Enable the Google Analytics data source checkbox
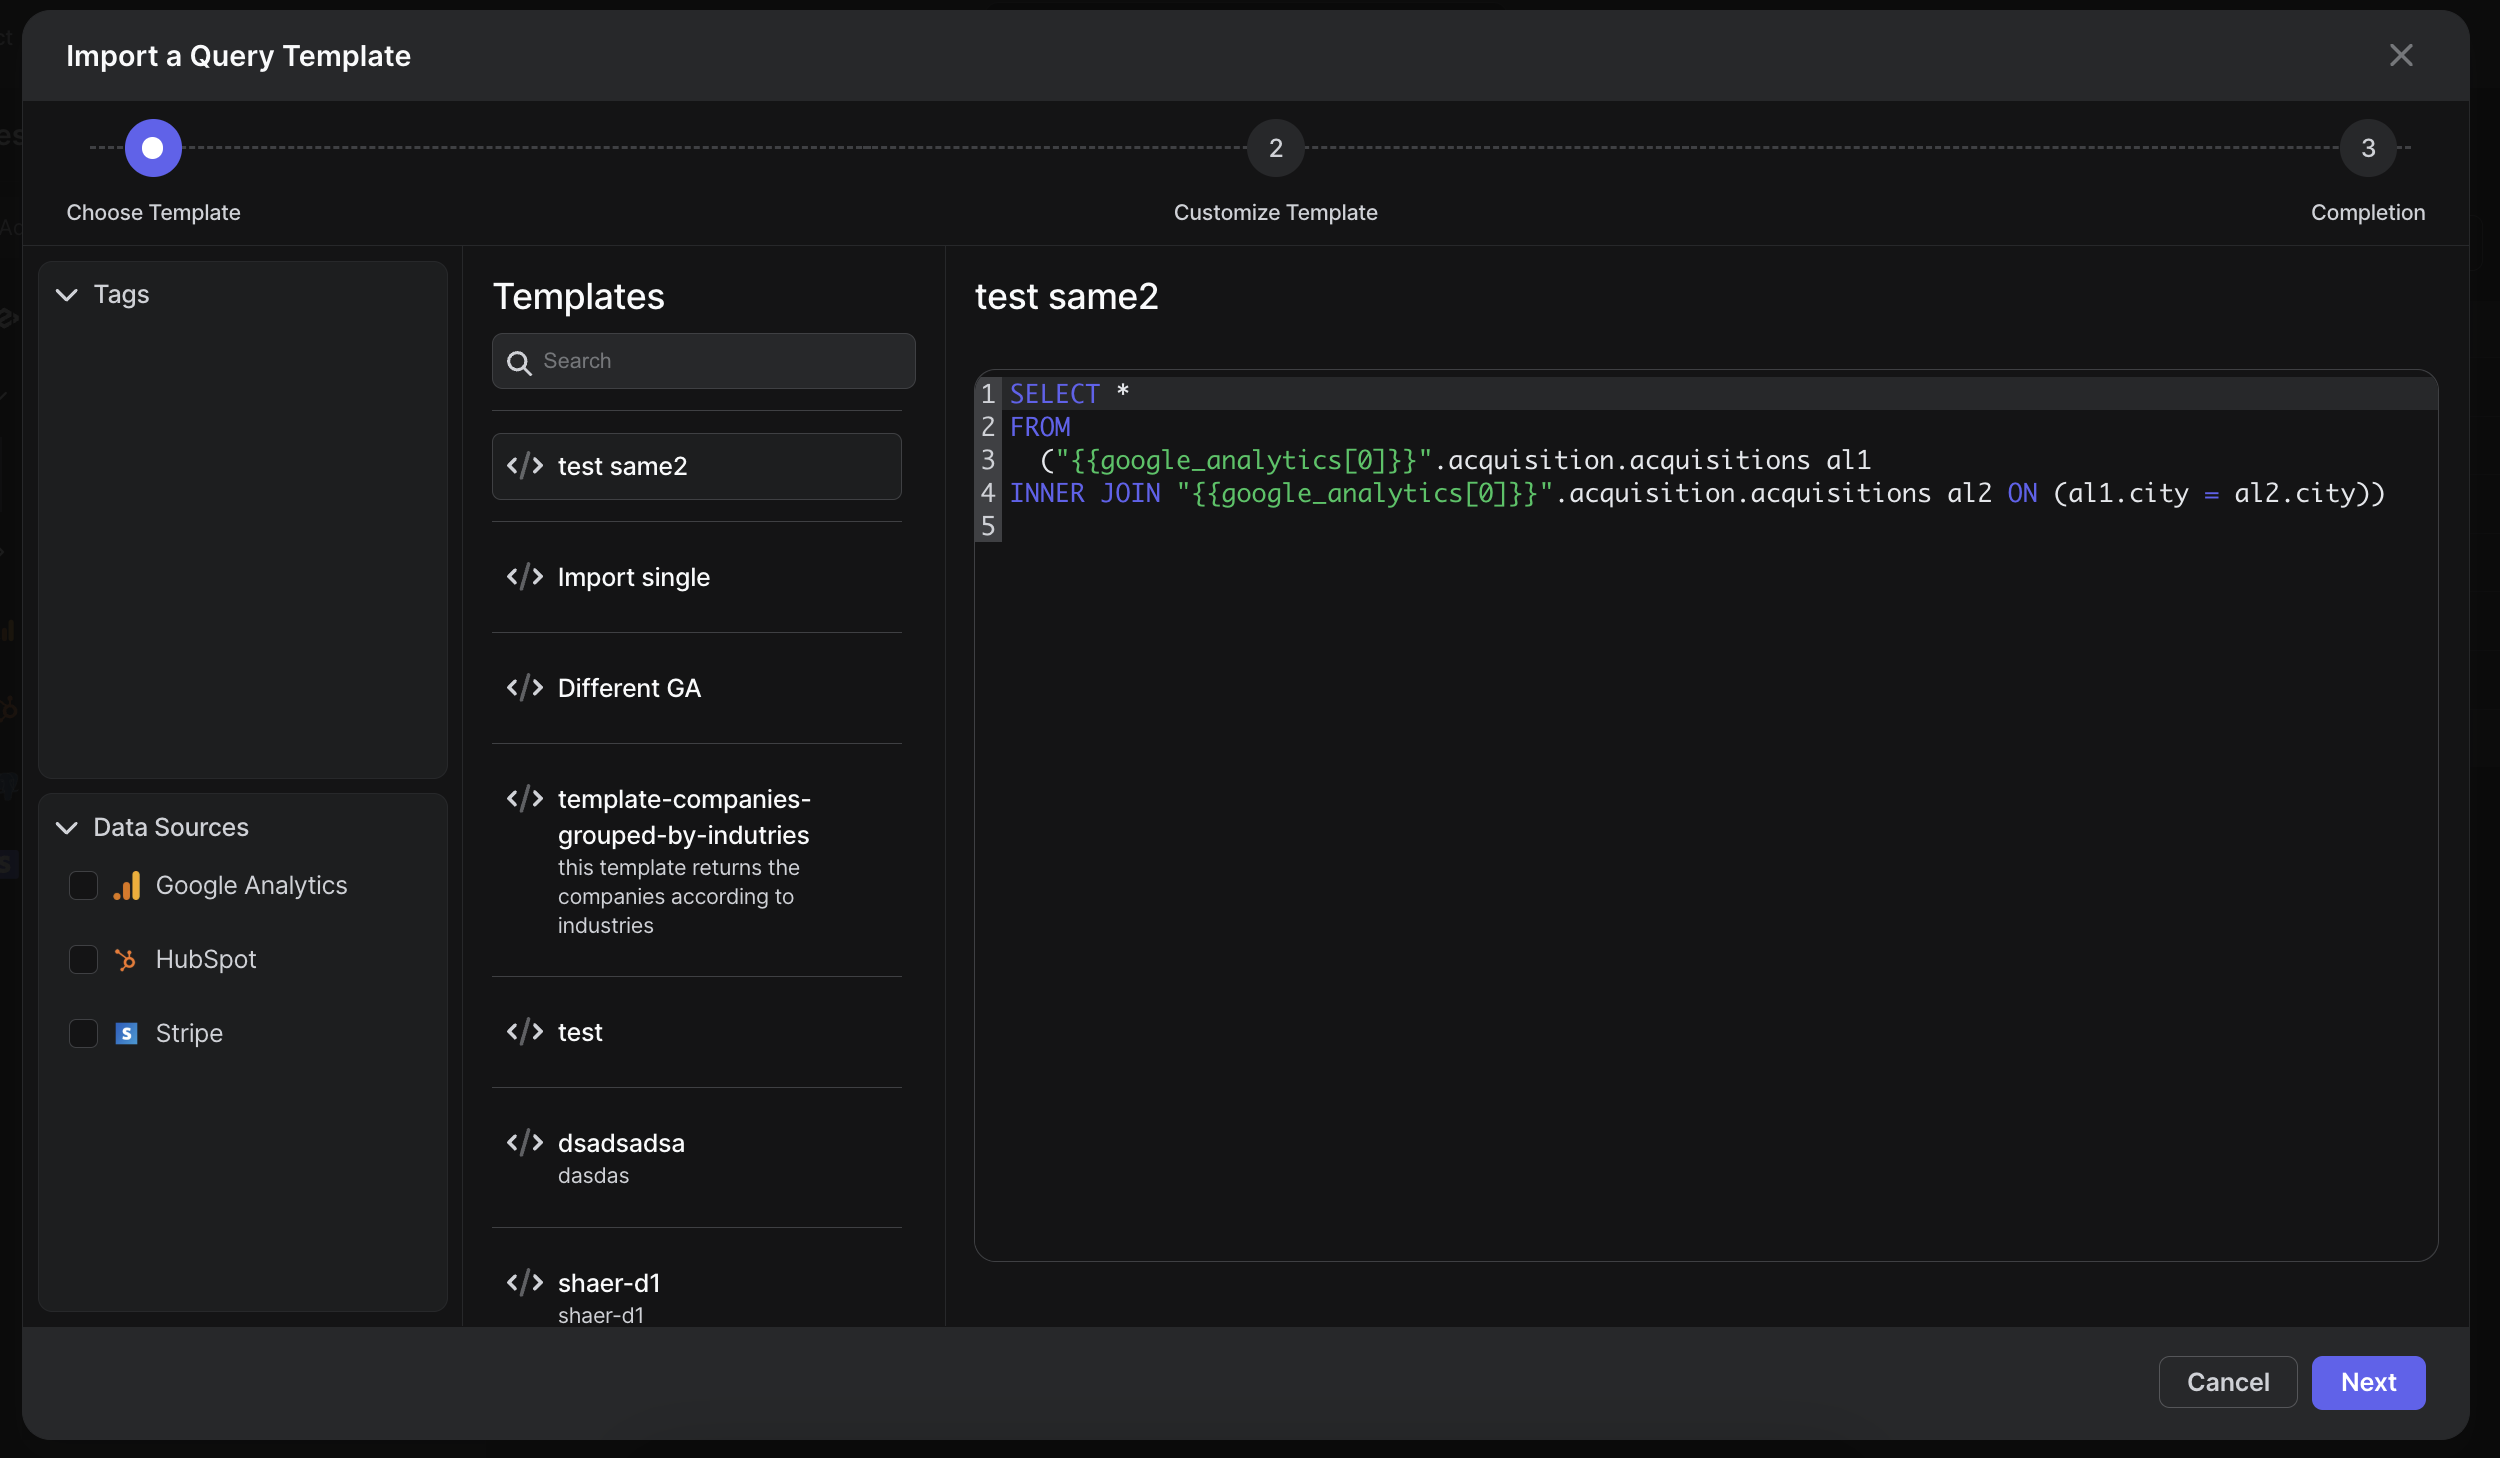This screenshot has height=1458, width=2500. [83, 886]
